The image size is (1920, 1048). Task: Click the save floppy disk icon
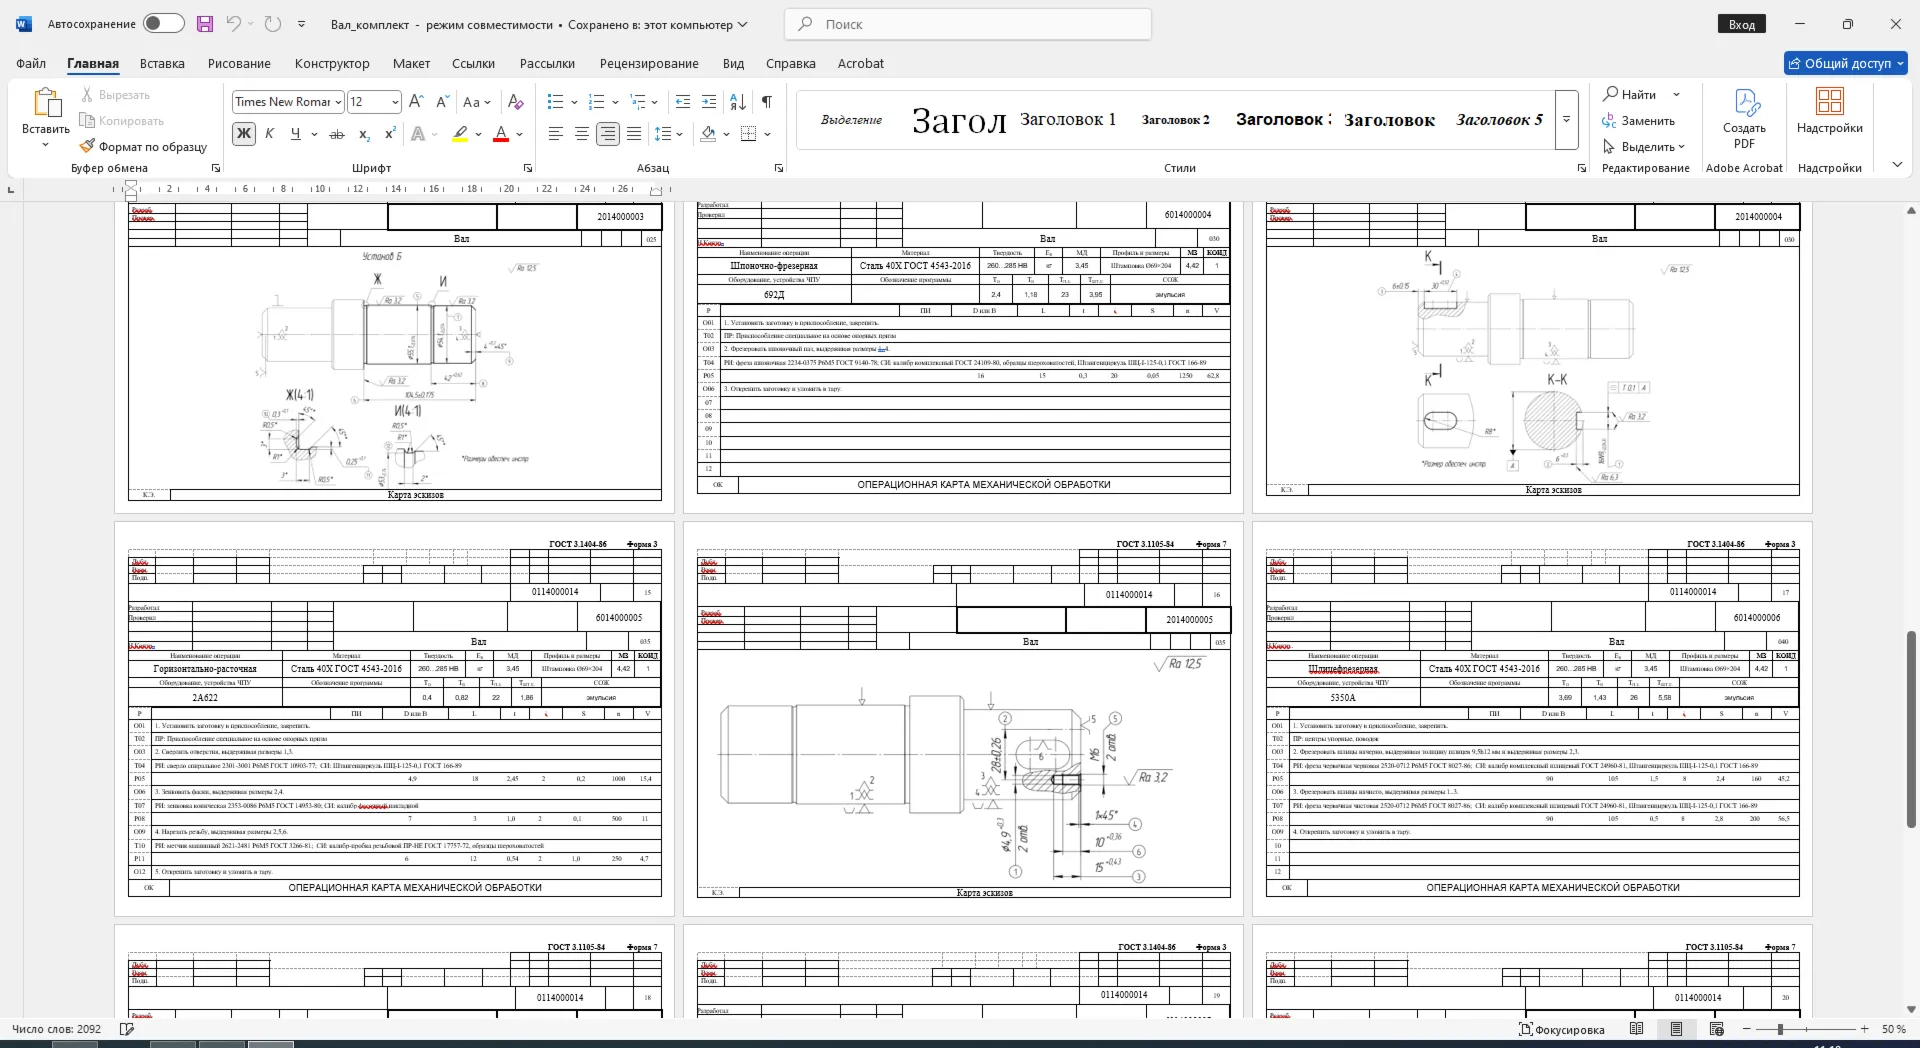(x=205, y=24)
